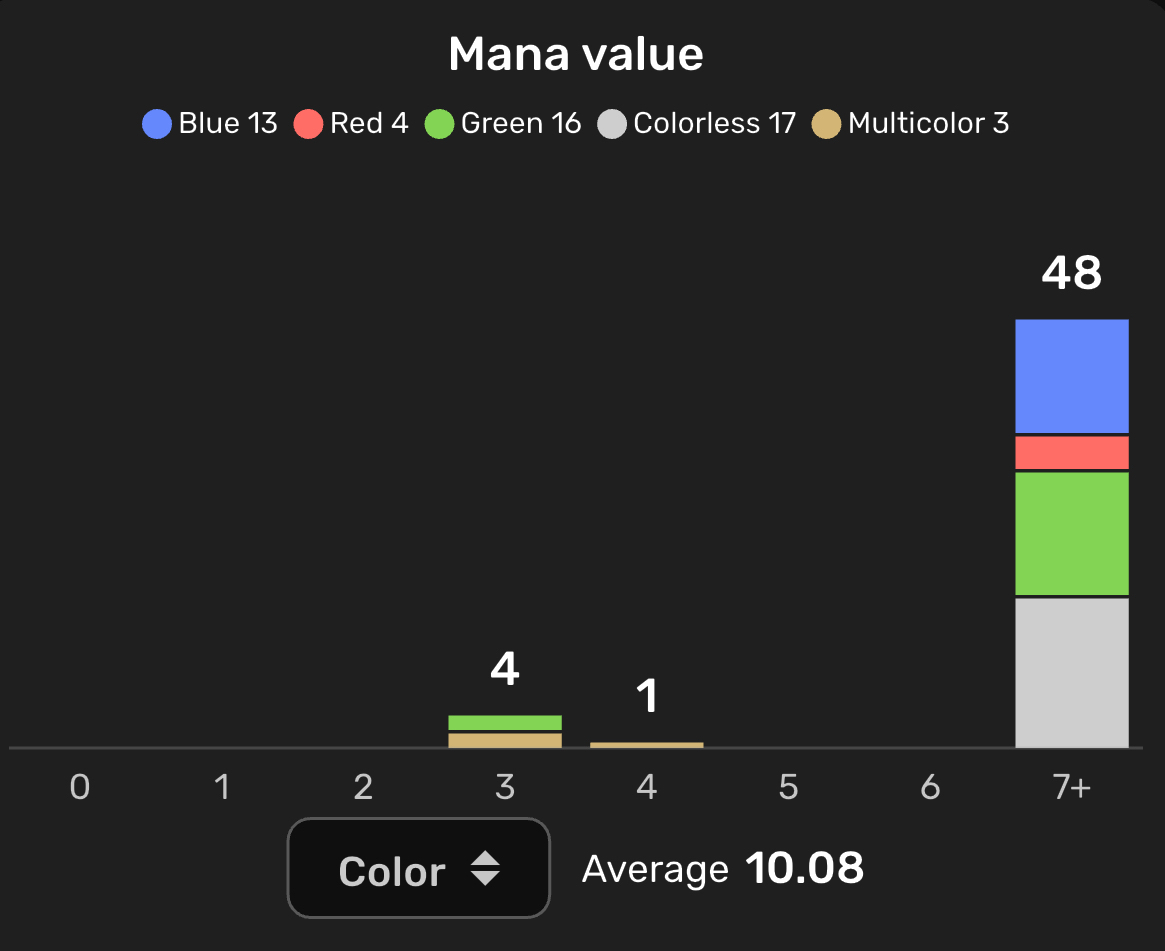Click the 0 label on the x-axis
Screen dimensions: 1165x951
pyautogui.click(x=80, y=788)
